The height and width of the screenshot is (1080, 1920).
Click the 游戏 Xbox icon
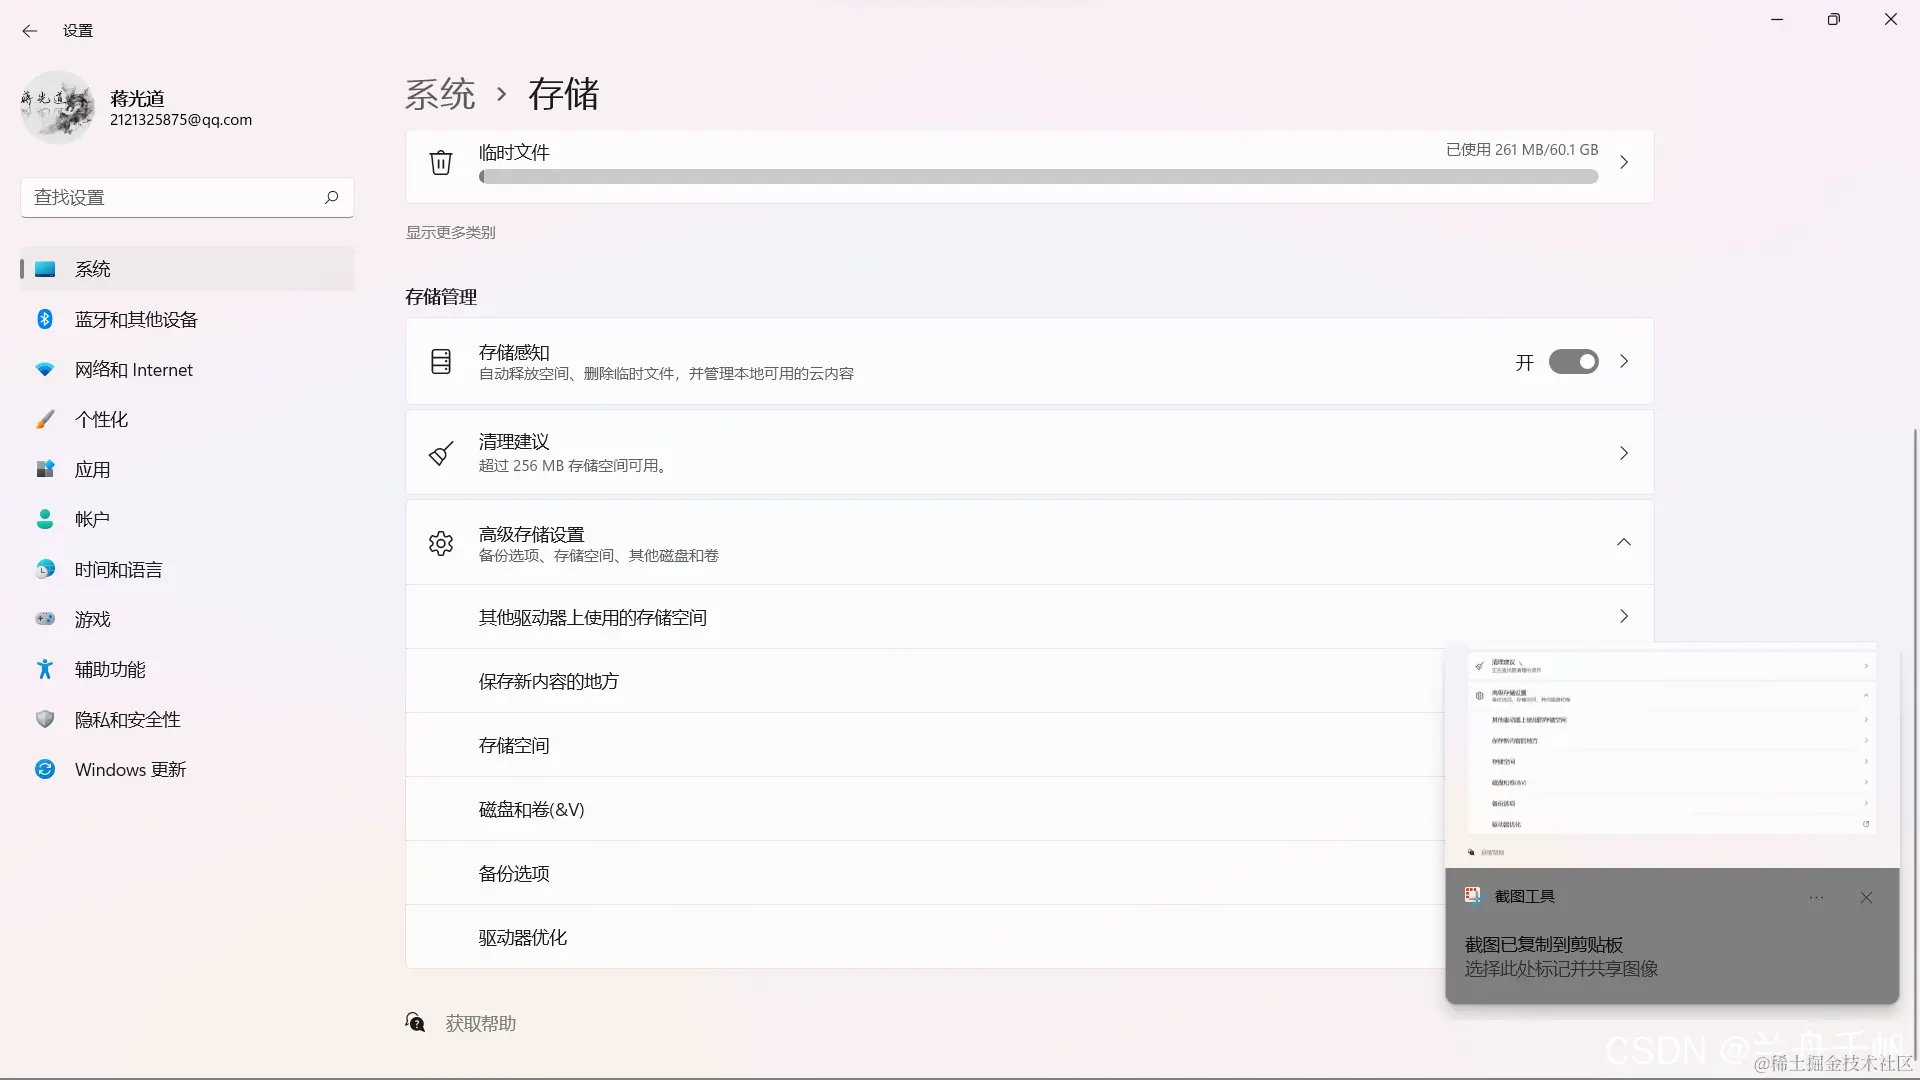point(44,619)
